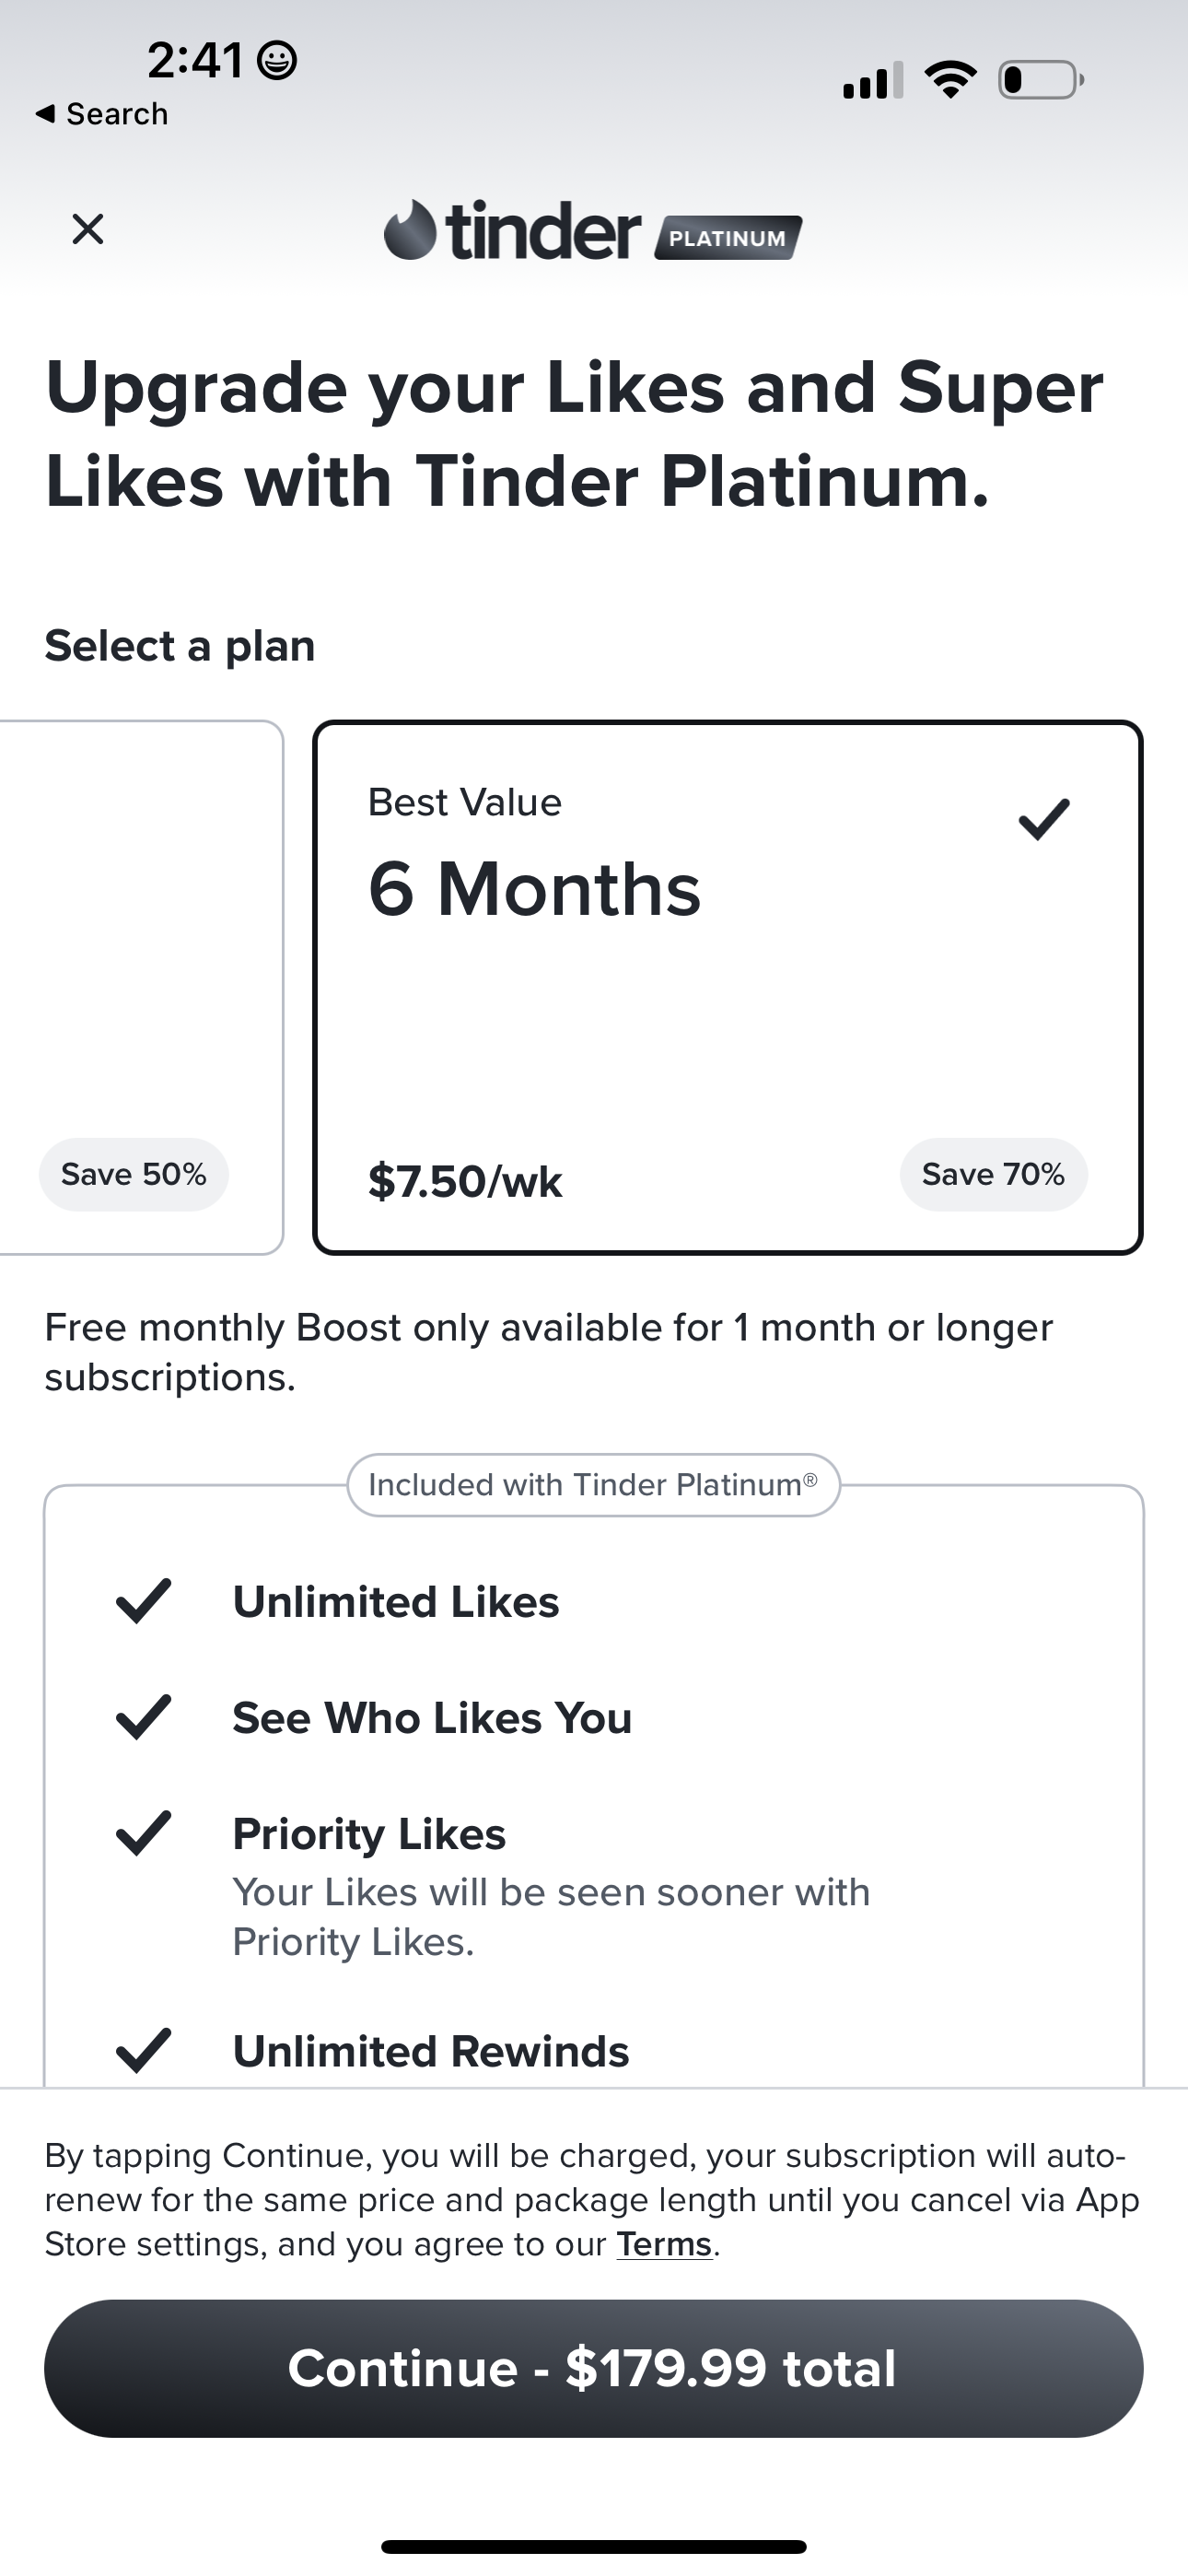
Task: Tap the Unlimited Likes checkmark
Action: click(x=144, y=1601)
